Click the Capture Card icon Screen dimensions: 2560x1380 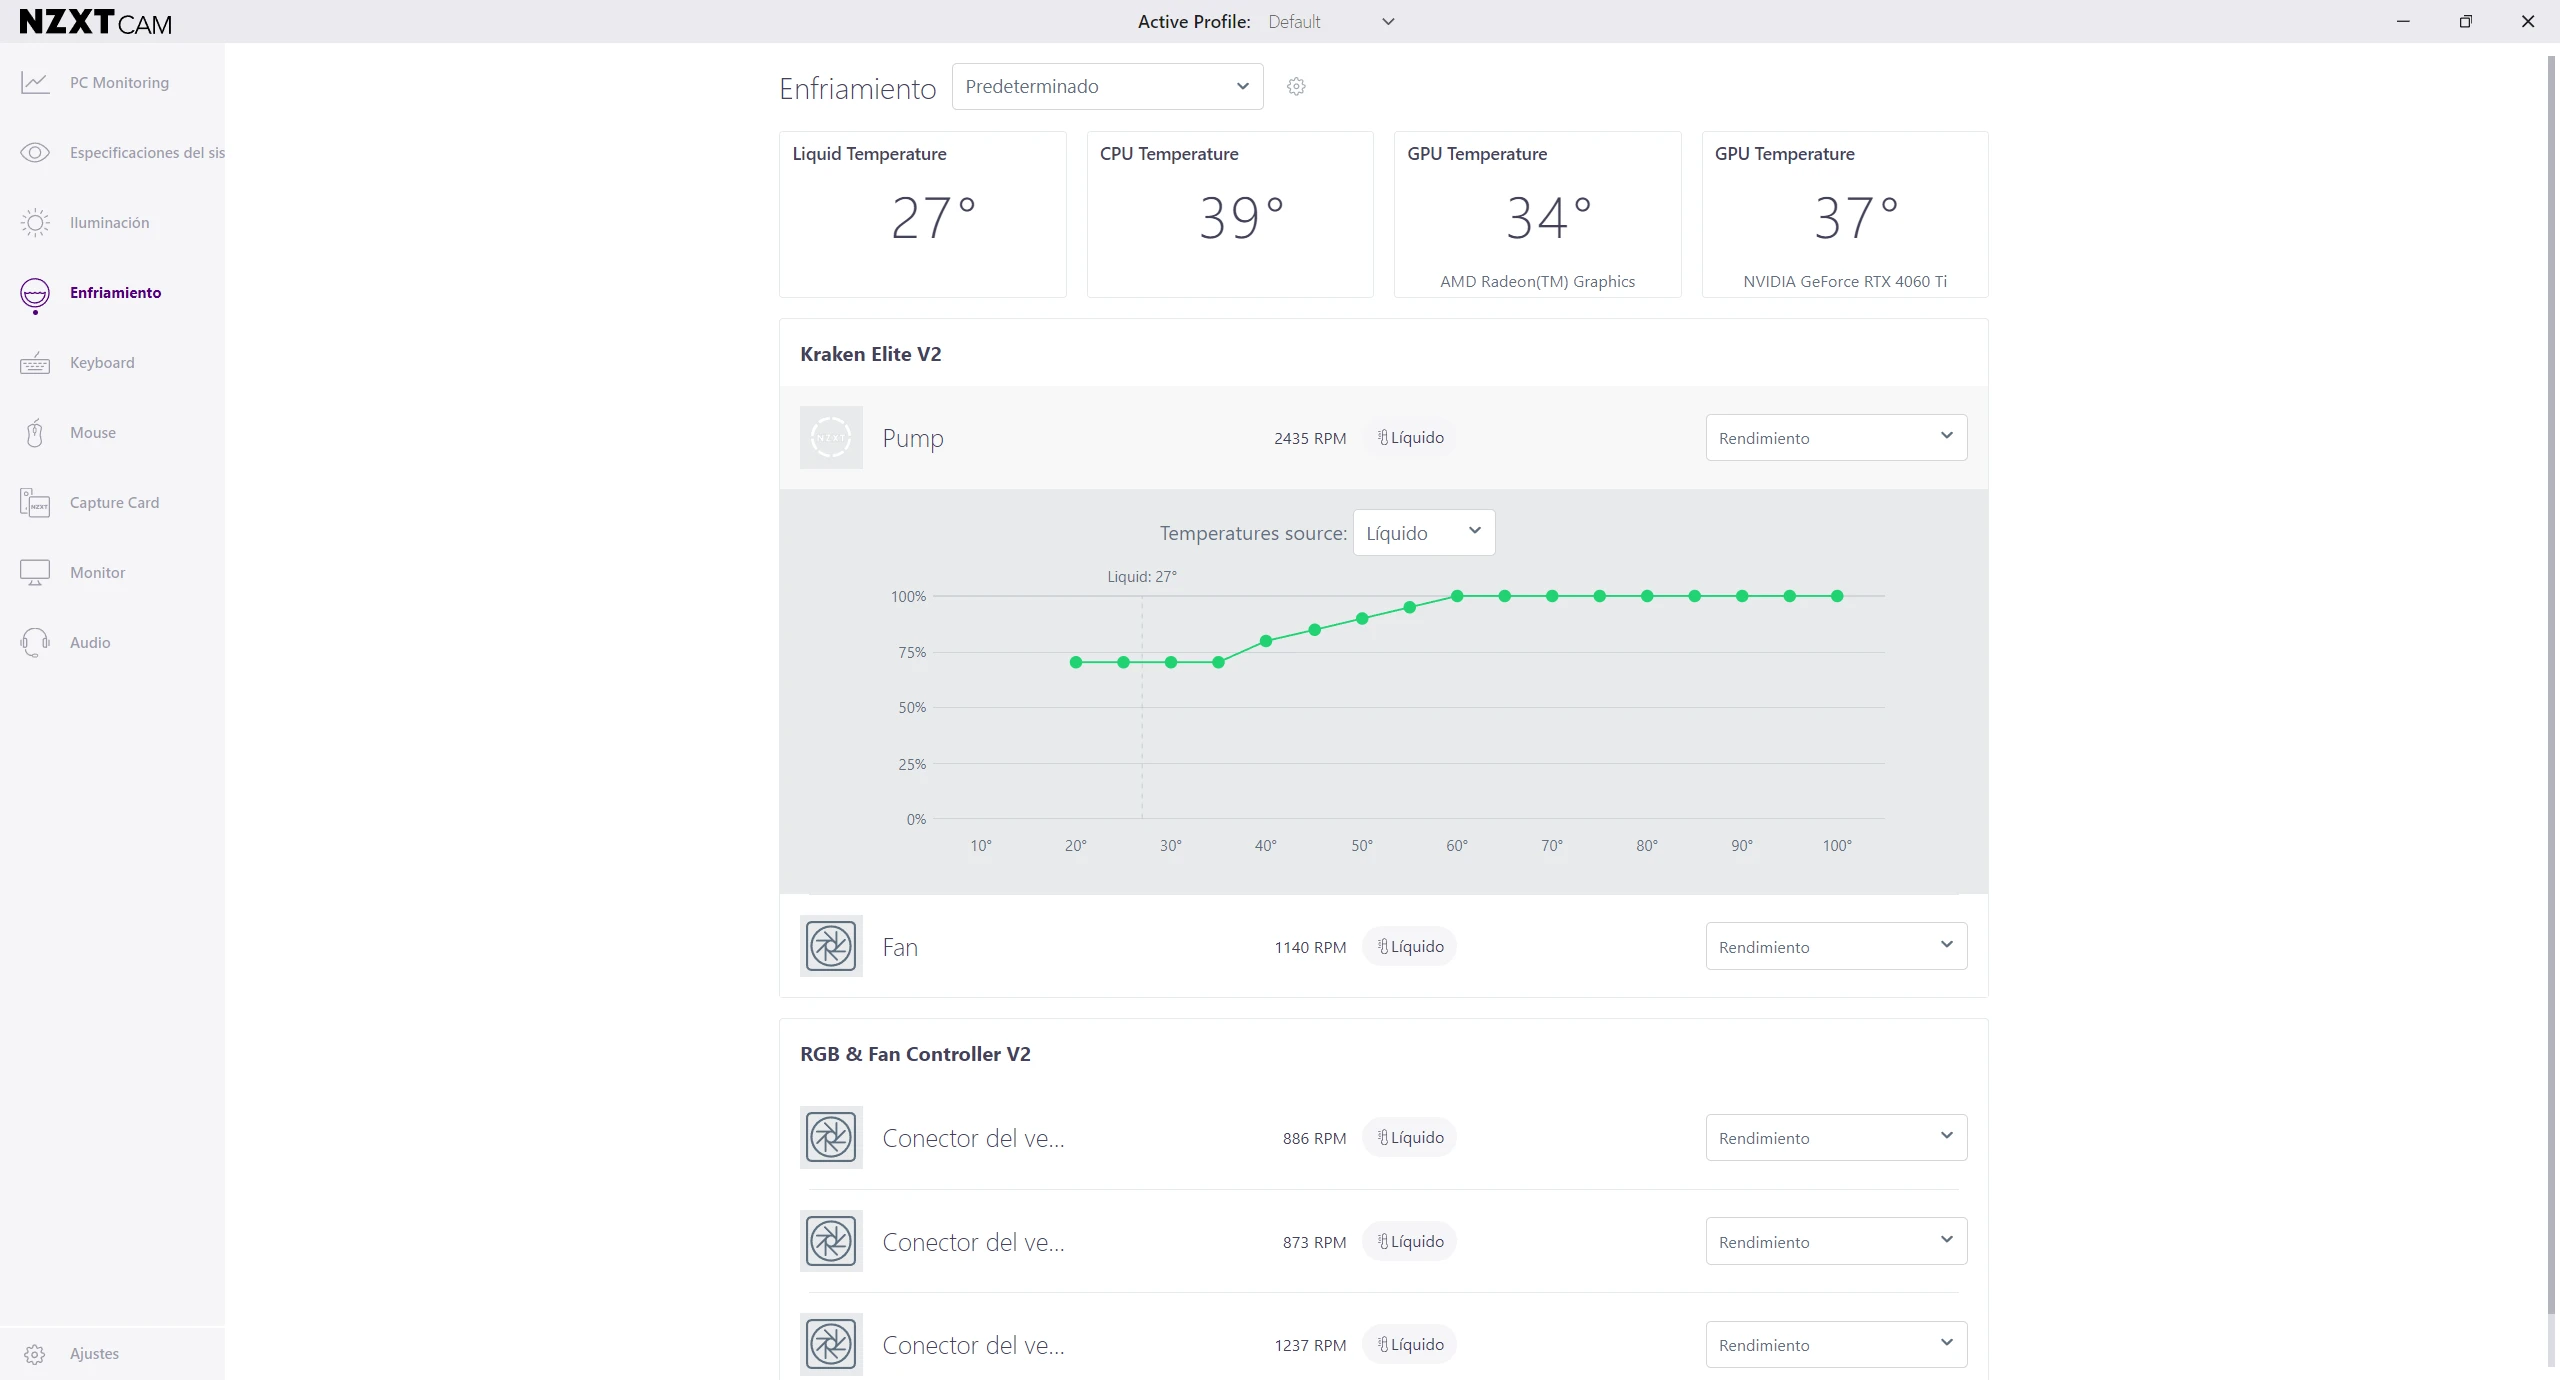pos(35,503)
